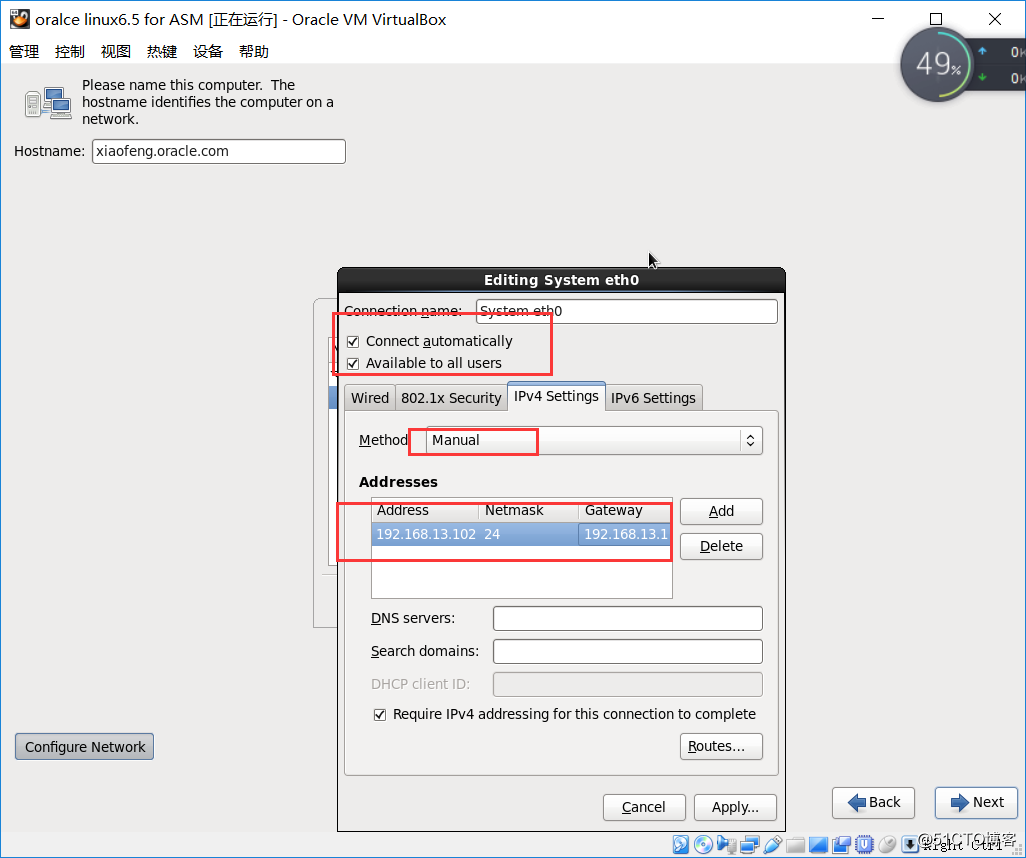Screen dimensions: 1026x858
Task: Click the keyboard capture arrow icon
Action: click(910, 844)
